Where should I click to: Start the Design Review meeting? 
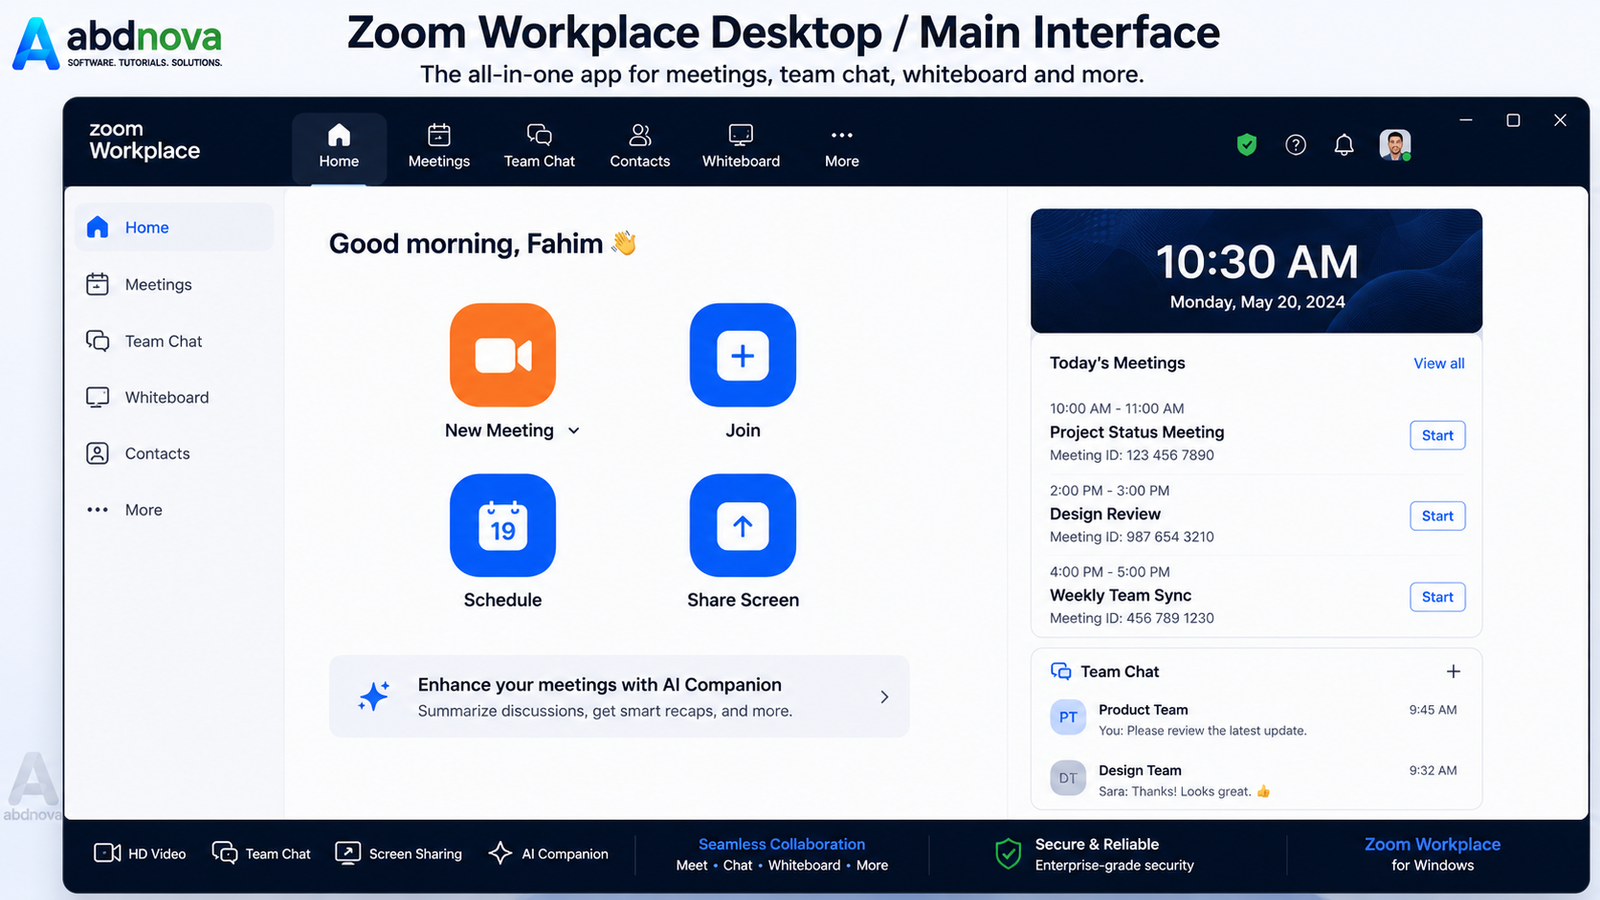click(x=1438, y=516)
